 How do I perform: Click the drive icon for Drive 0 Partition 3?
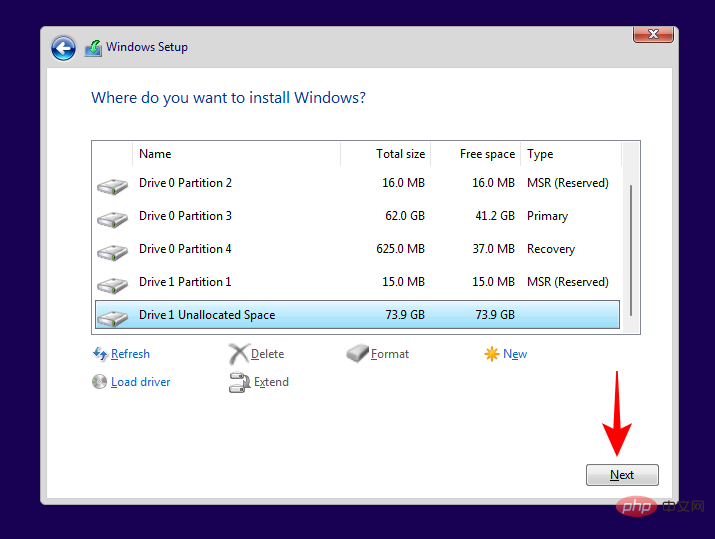[112, 219]
